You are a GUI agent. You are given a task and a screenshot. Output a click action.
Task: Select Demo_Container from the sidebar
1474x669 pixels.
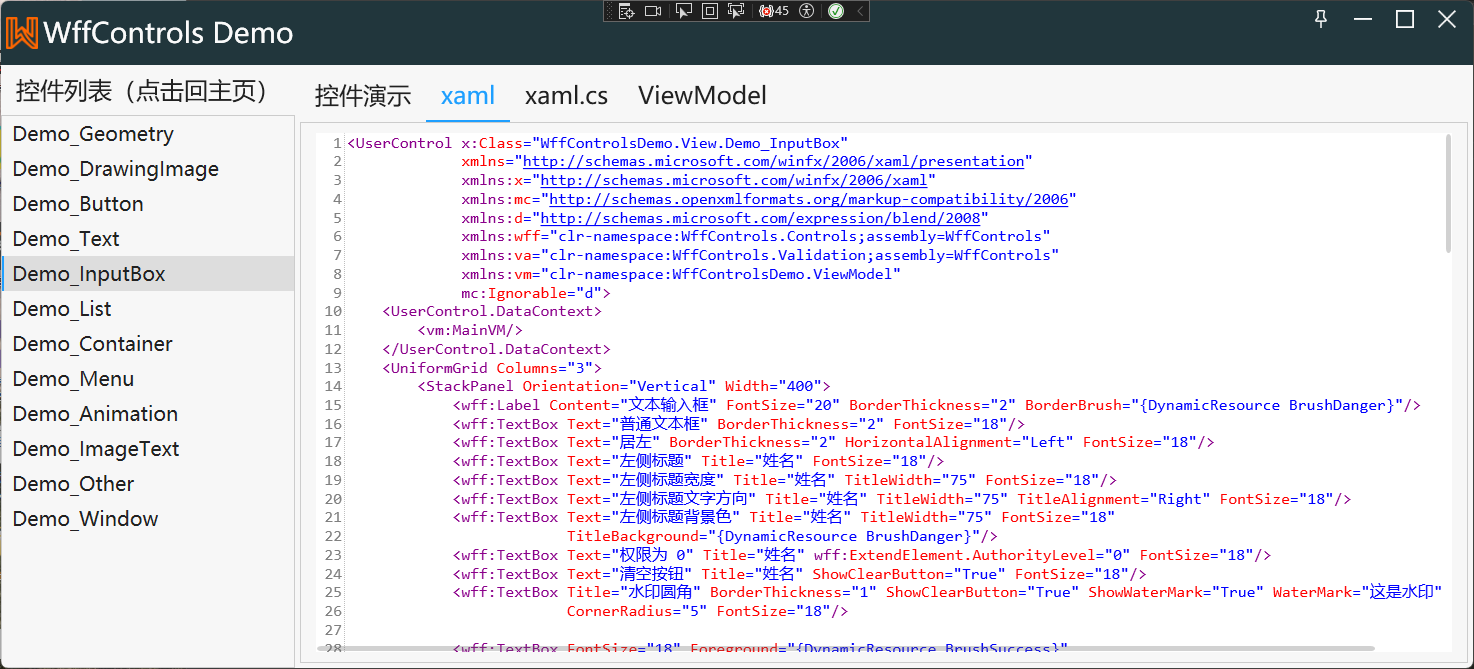point(148,344)
